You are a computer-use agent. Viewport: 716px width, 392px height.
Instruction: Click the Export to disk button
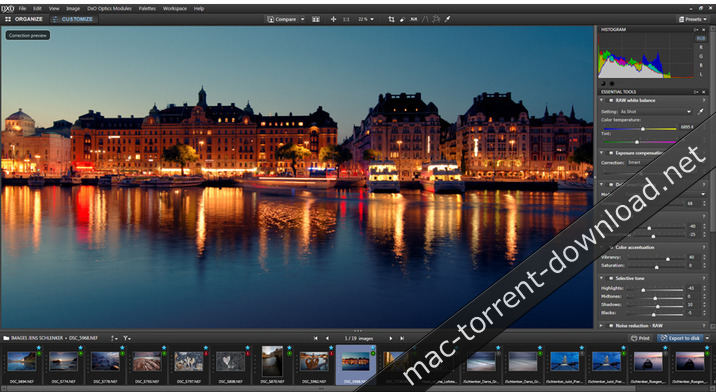pyautogui.click(x=680, y=339)
